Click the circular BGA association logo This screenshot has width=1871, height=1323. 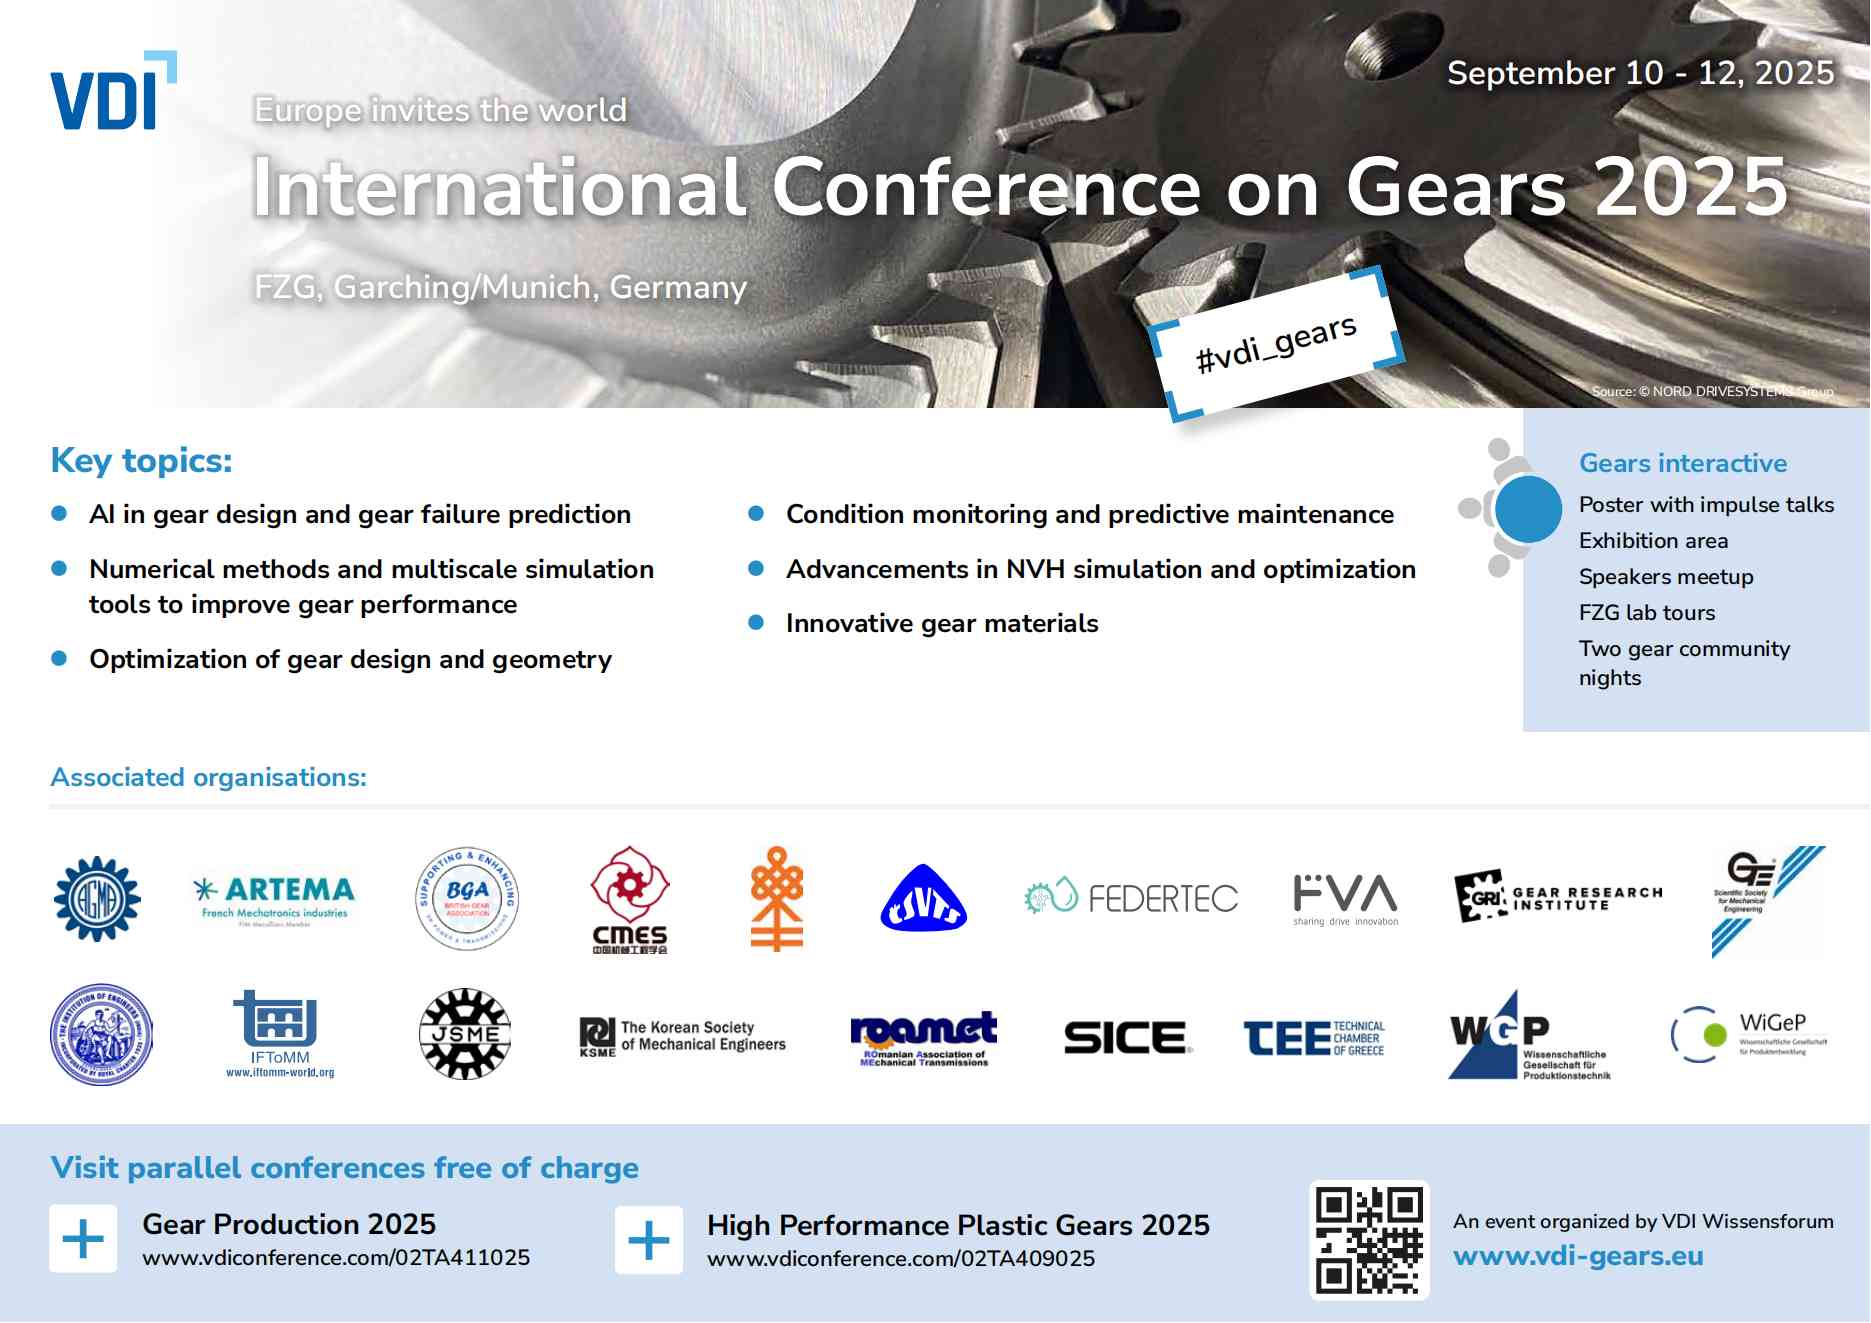pyautogui.click(x=466, y=898)
